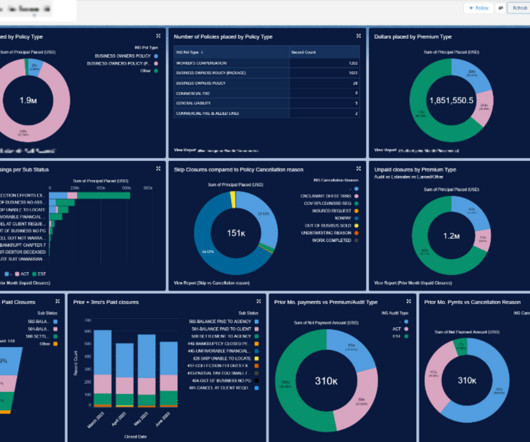The height and width of the screenshot is (442, 530).
Task: Click the 1,851,550.5 donut chart center value
Action: coord(451,100)
